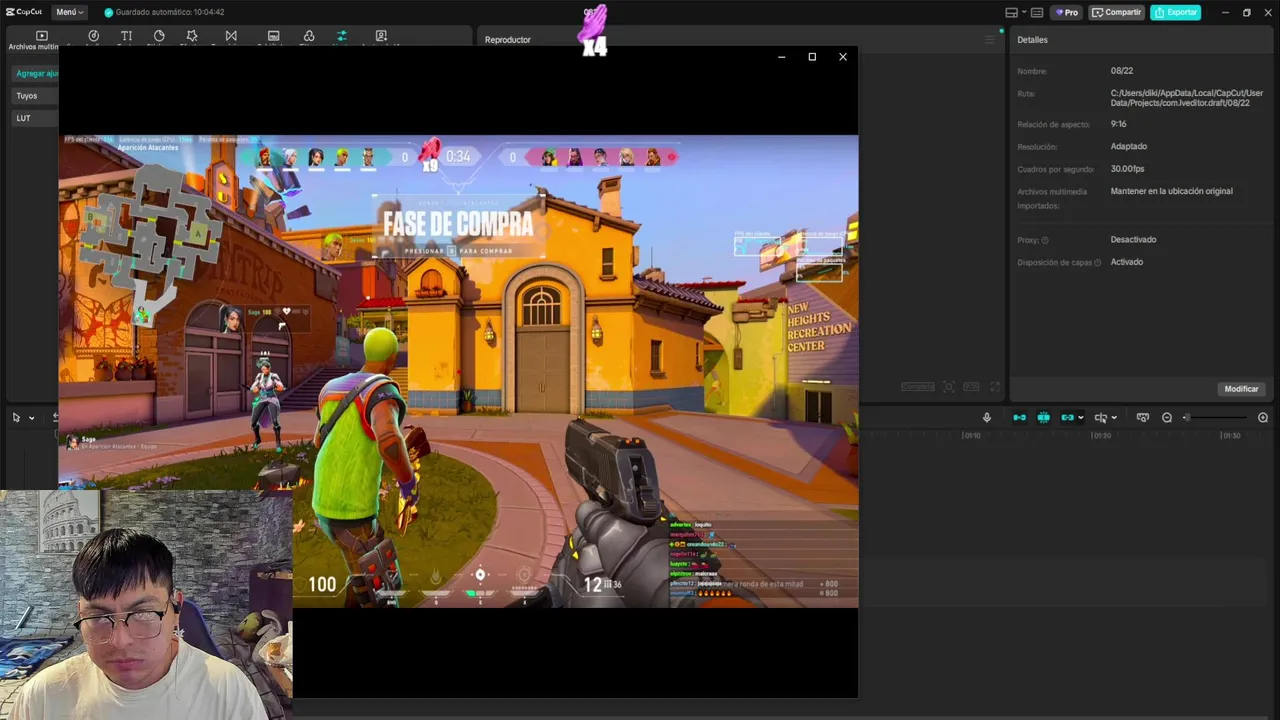Viewport: 1280px width, 720px height.
Task: Click the player scope focus icon
Action: [x=948, y=387]
